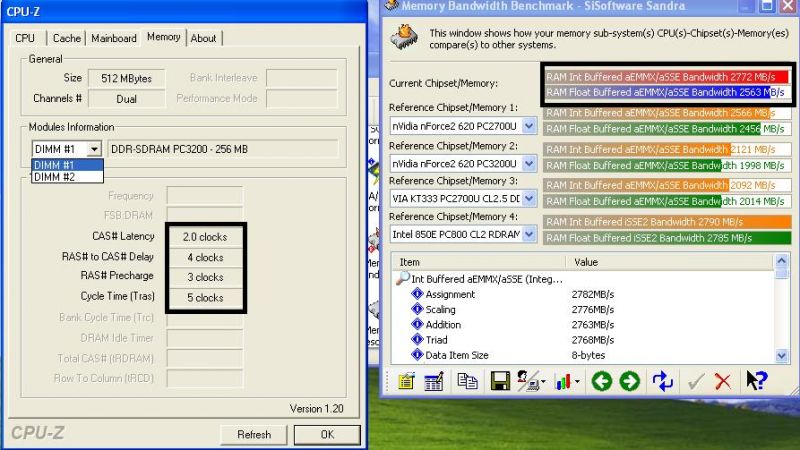Image resolution: width=800 pixels, height=450 pixels.
Task: Click the Item column header
Action: click(479, 262)
